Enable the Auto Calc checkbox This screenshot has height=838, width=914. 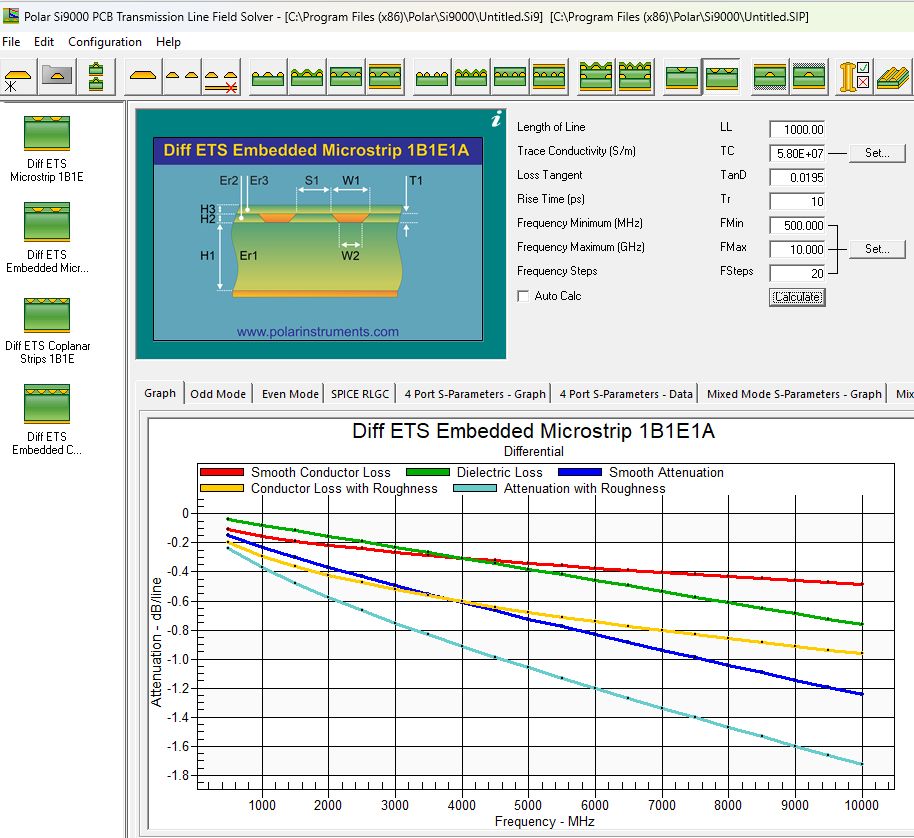click(523, 296)
